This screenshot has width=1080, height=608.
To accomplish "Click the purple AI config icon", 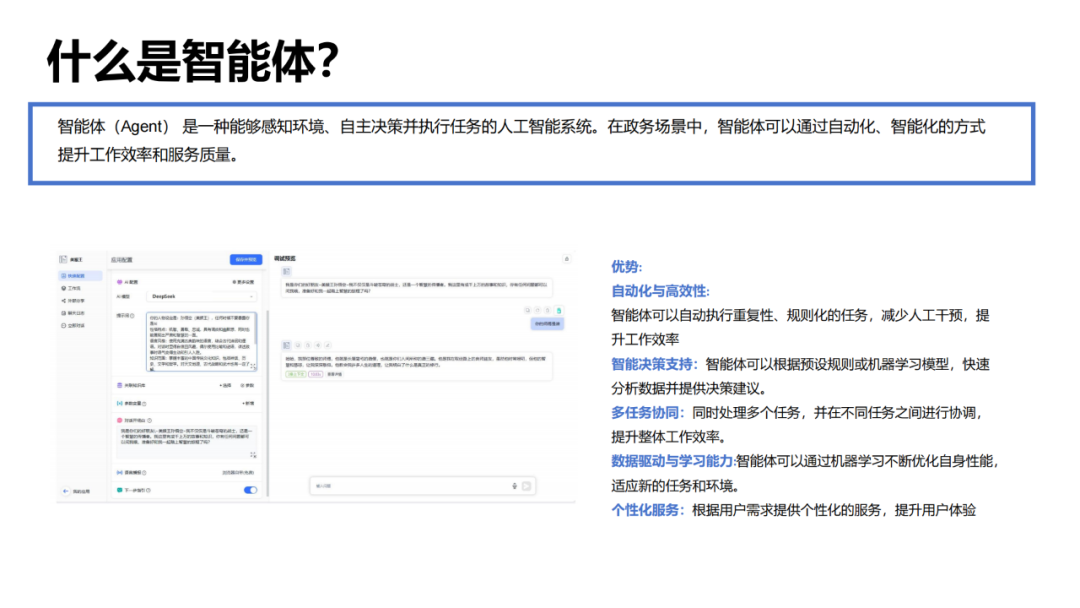I will point(119,282).
